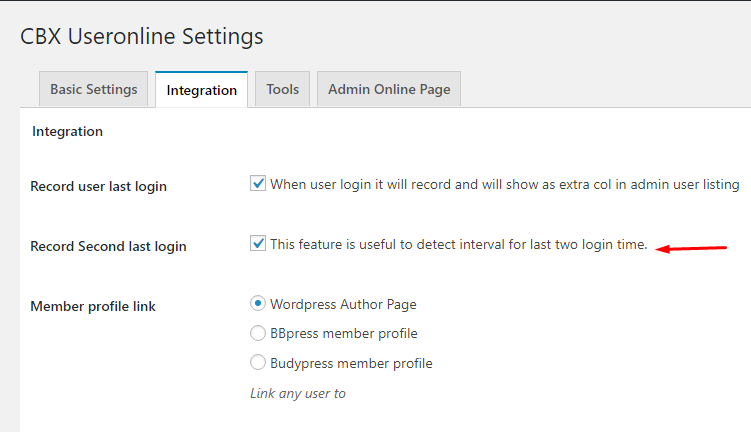Click the 'Link any user to' help text

pyautogui.click(x=297, y=393)
